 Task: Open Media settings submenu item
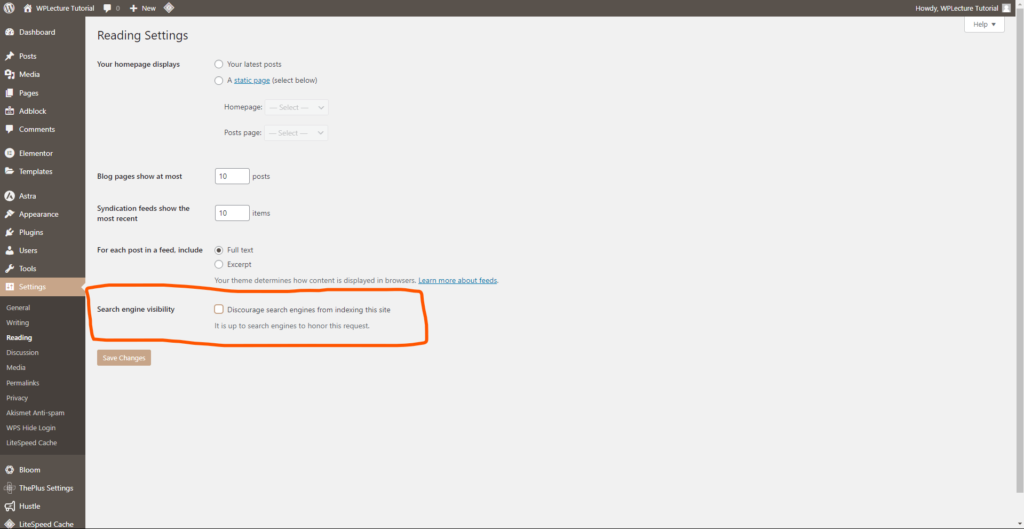16,368
